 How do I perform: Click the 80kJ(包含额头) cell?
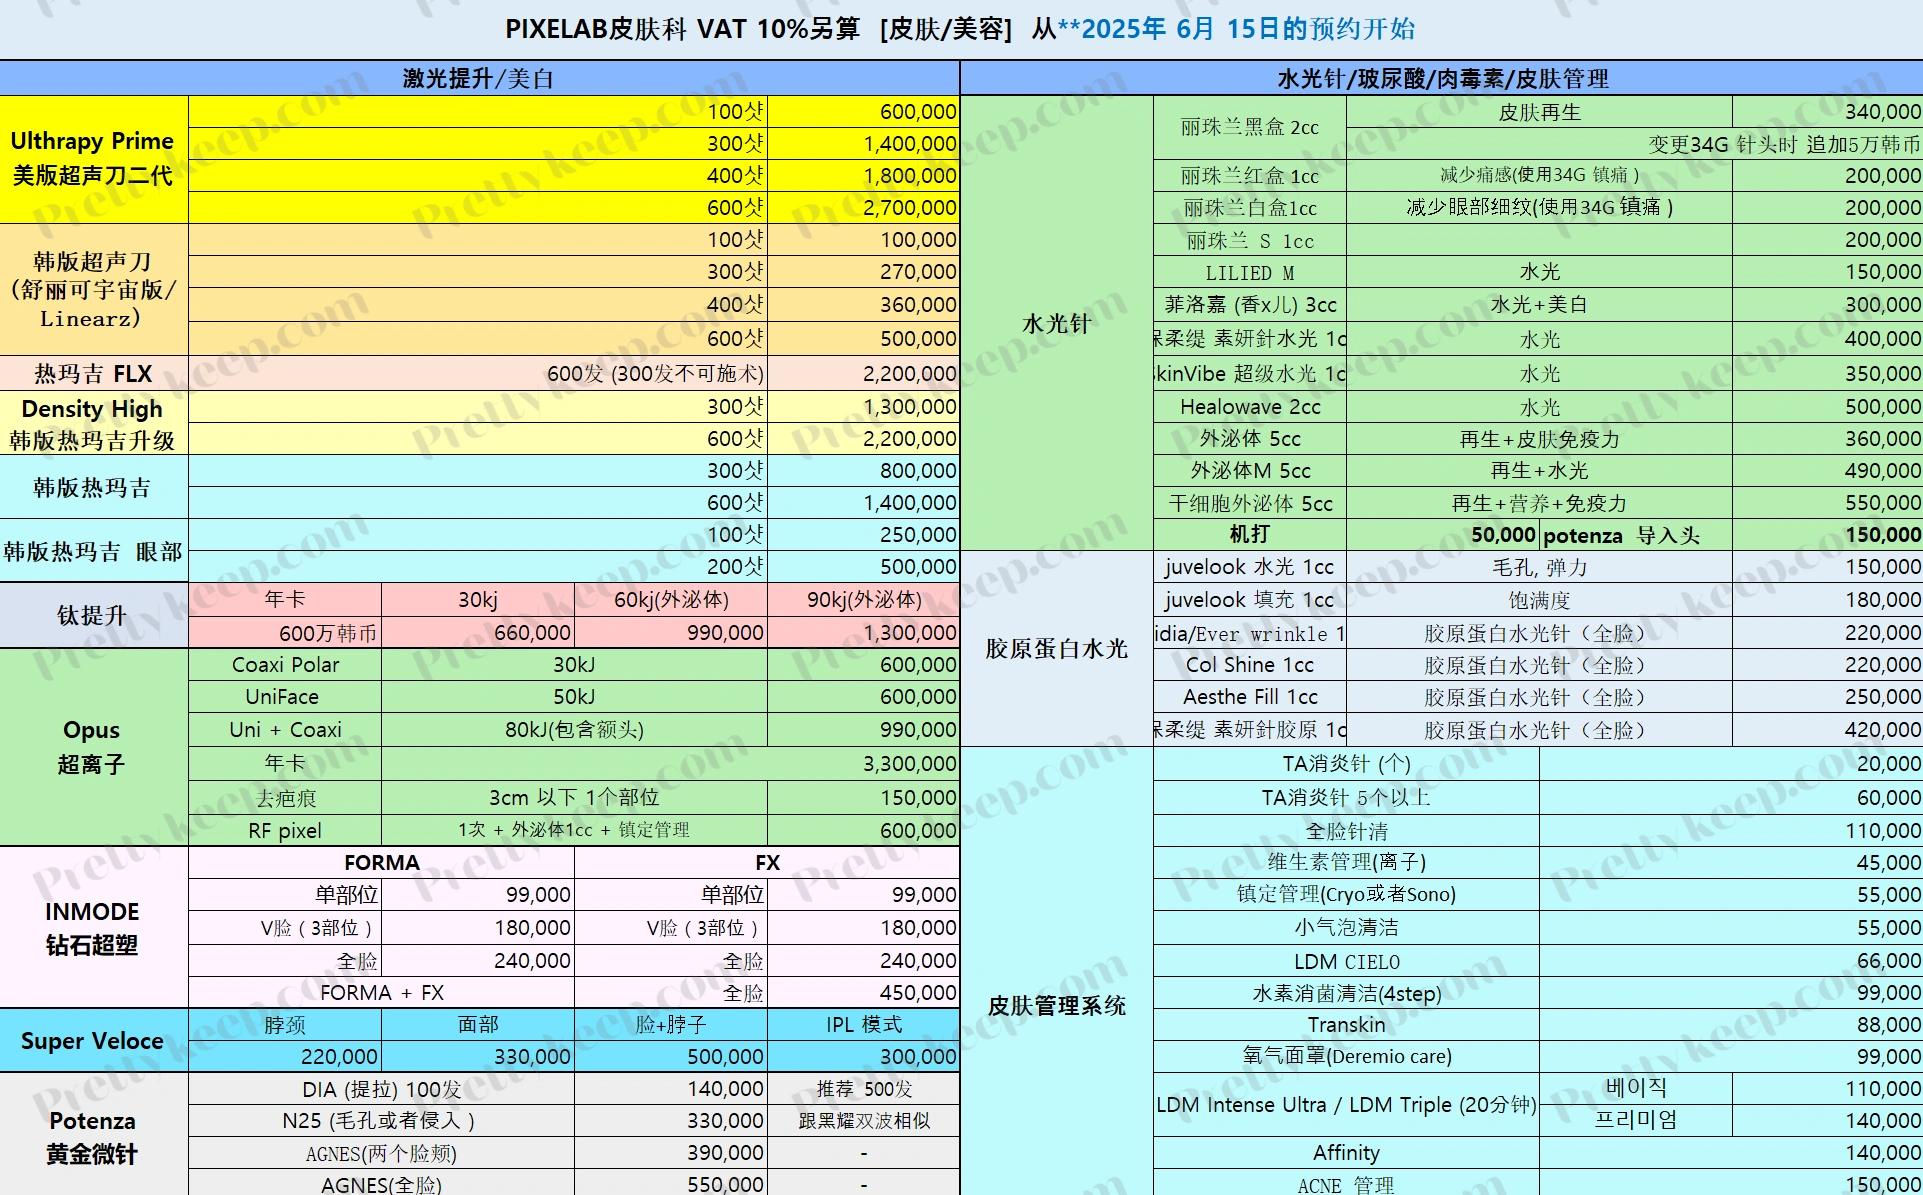(x=574, y=730)
